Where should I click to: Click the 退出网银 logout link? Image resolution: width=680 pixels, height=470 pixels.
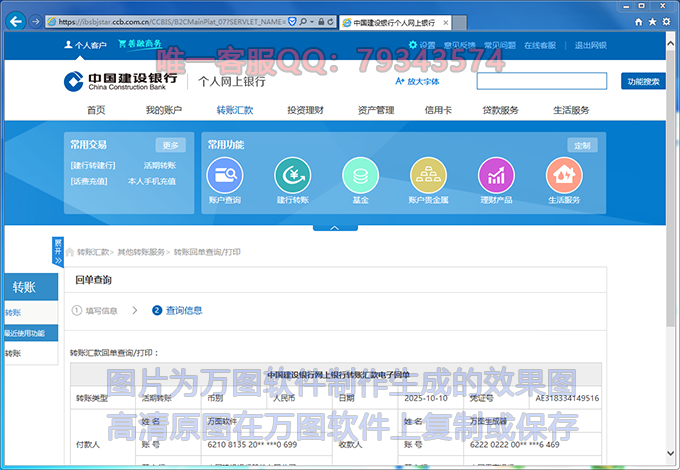[592, 45]
